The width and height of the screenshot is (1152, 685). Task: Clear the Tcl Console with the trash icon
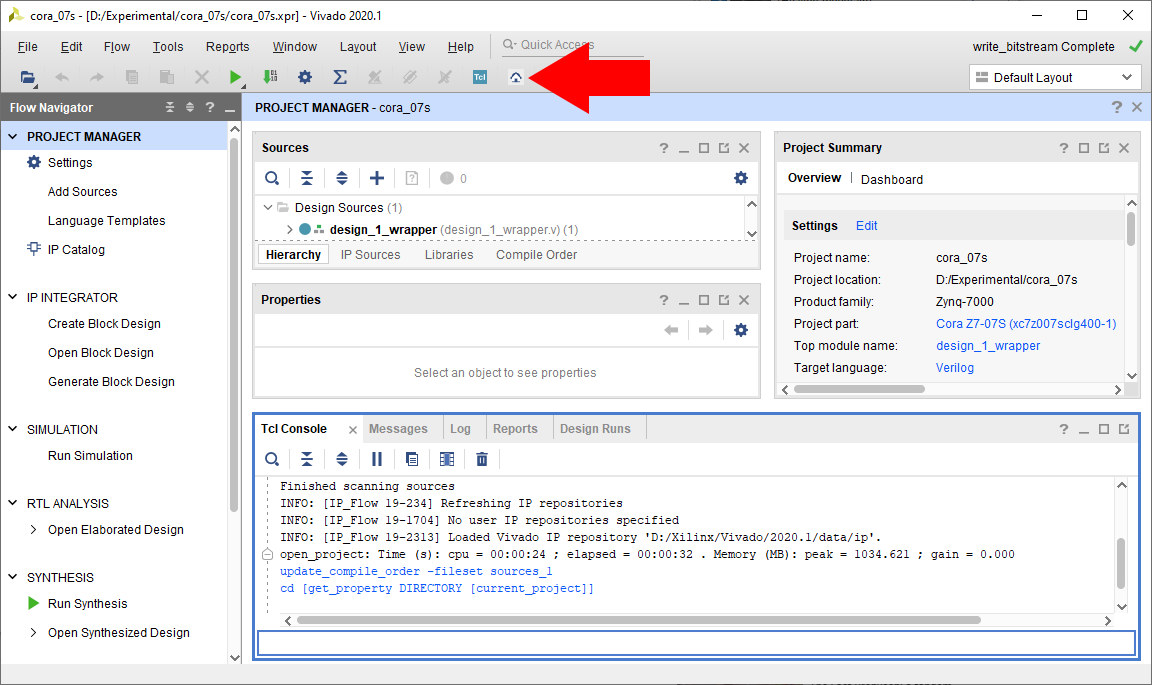coord(481,458)
